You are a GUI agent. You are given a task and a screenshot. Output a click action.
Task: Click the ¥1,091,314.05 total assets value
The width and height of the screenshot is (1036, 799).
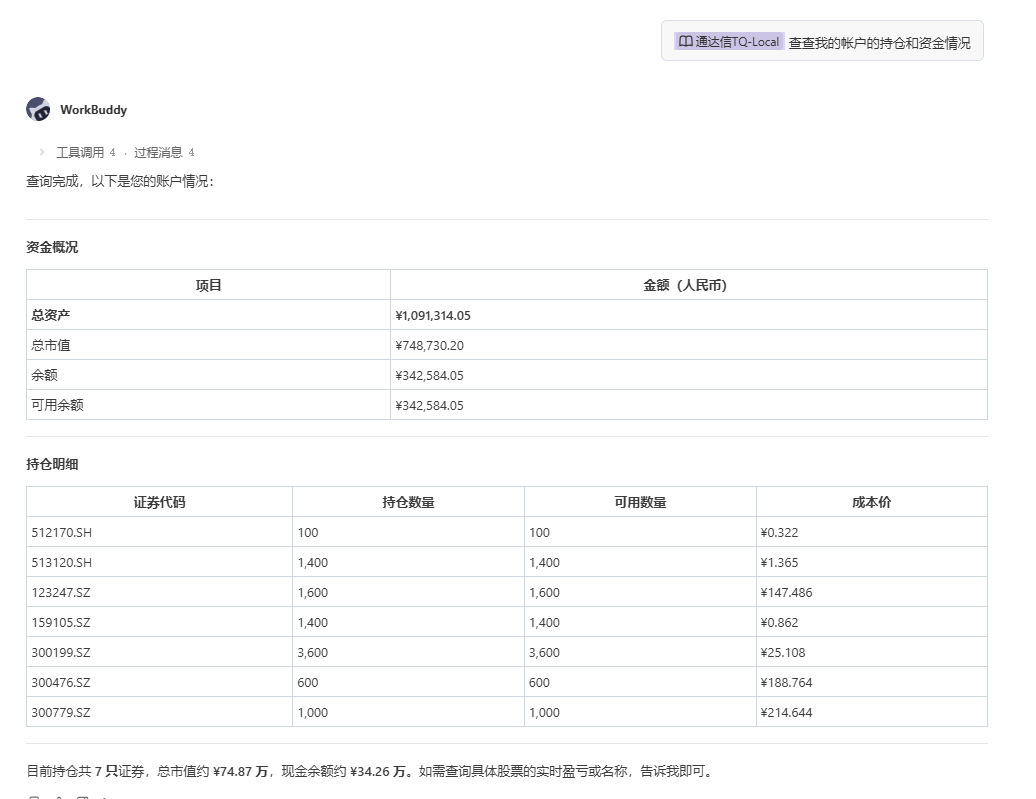pos(433,316)
